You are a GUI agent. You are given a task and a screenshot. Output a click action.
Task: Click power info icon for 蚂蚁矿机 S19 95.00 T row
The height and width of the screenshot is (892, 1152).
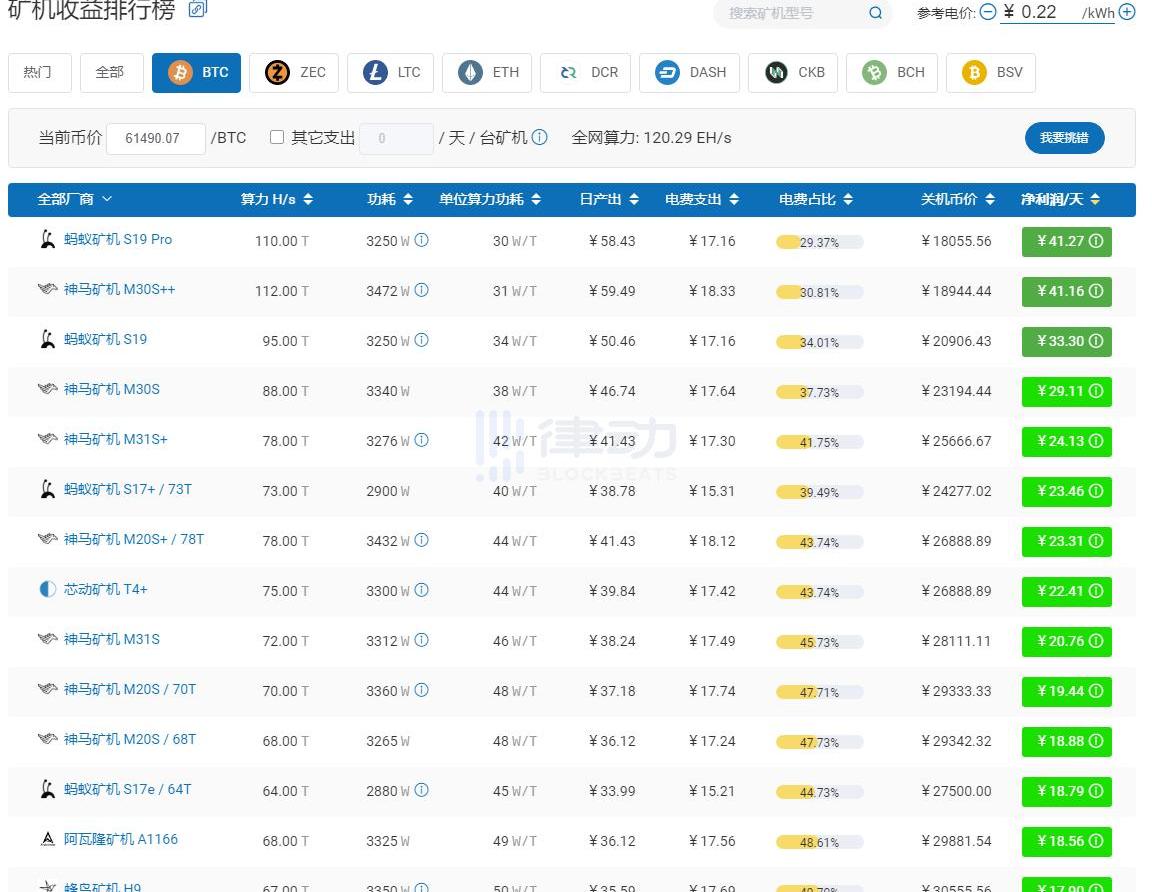[x=422, y=340]
